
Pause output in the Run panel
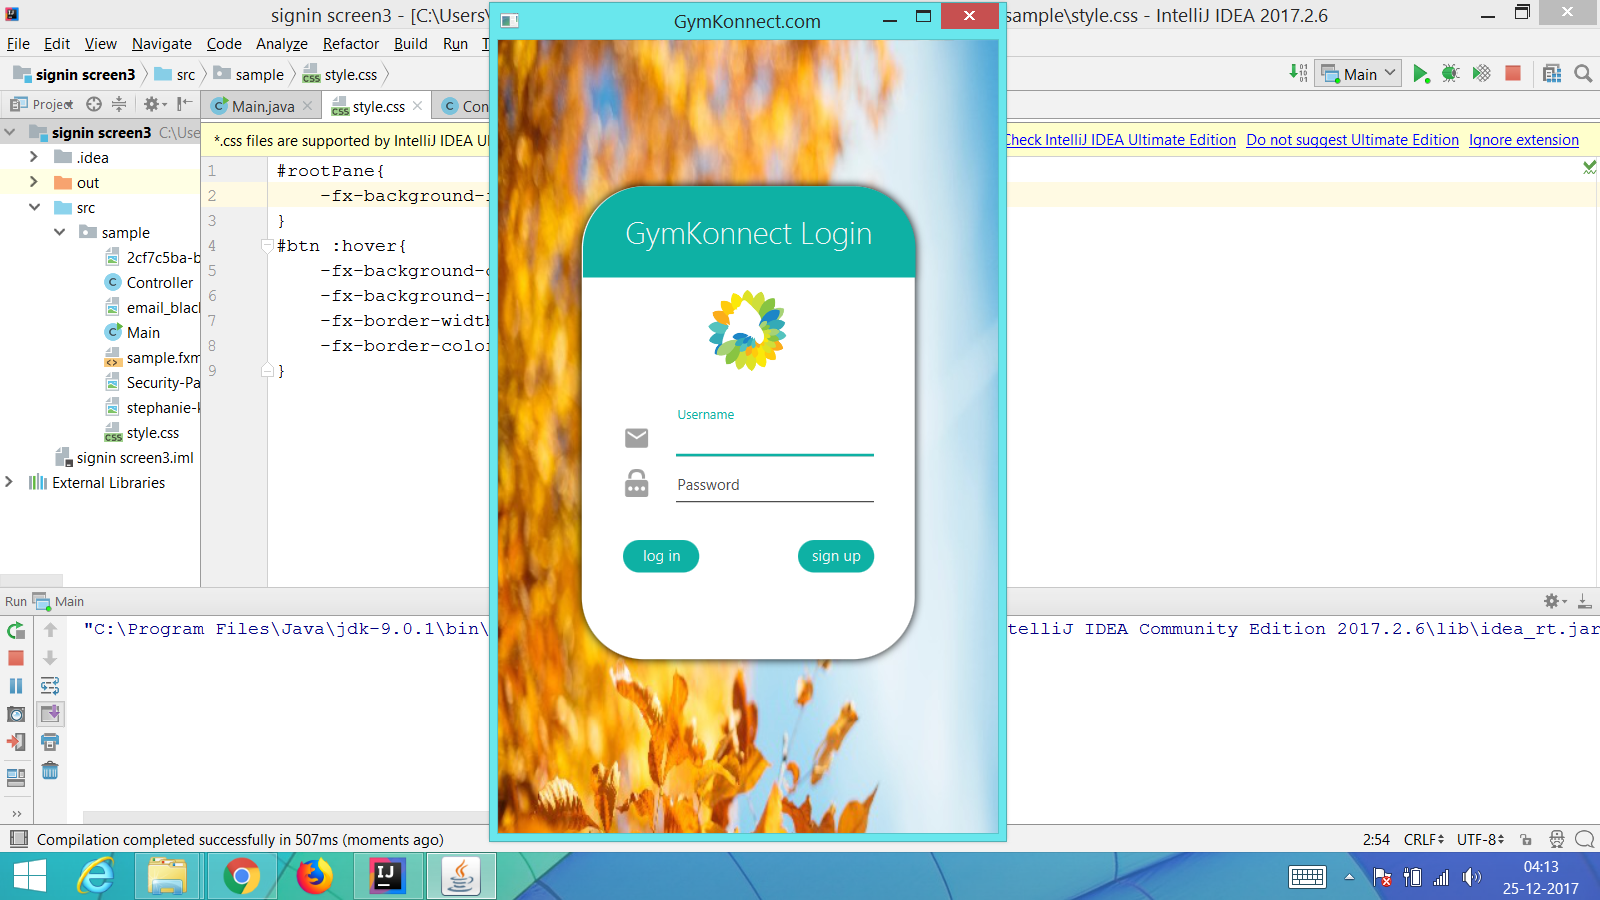click(16, 686)
